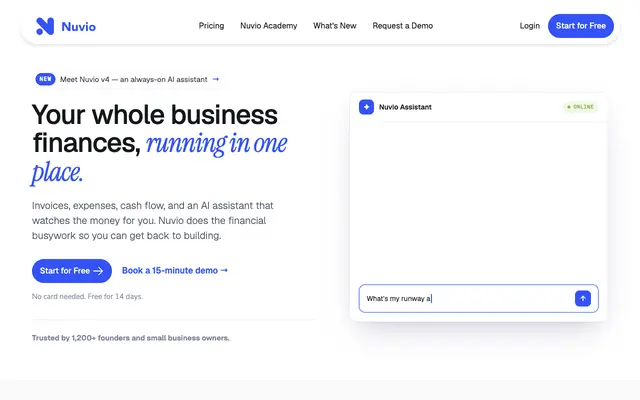The width and height of the screenshot is (640, 400).
Task: Click the Nuvio Assistant title text
Action: (405, 107)
